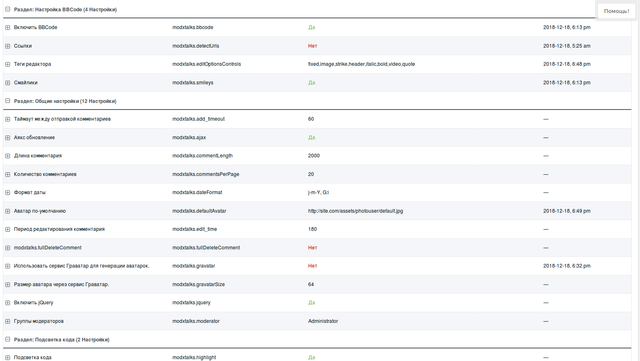The height and width of the screenshot is (361, 640).
Task: Select the key modxtalks.smileys
Action: [193, 82]
